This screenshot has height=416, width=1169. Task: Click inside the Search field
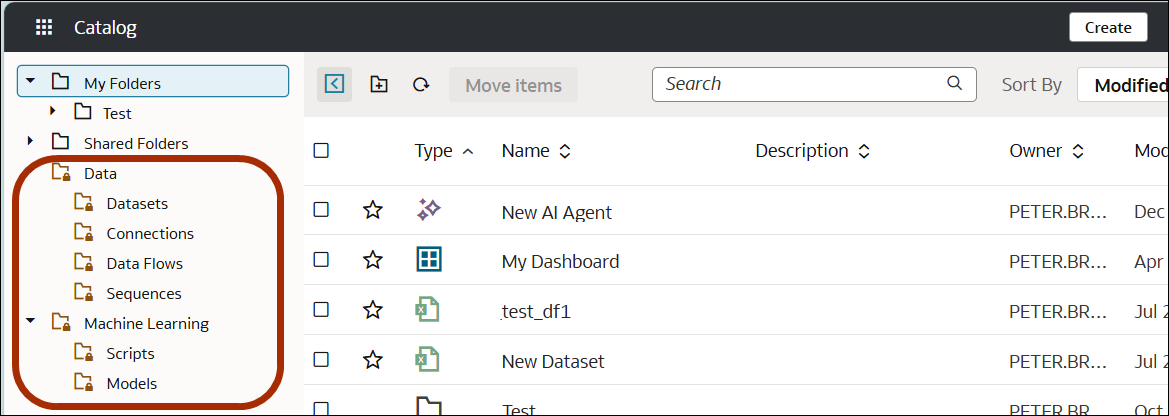coord(800,84)
